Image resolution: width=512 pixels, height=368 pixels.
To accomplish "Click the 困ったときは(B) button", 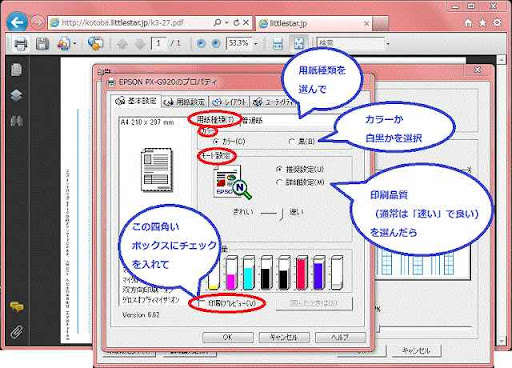I will pyautogui.click(x=314, y=303).
